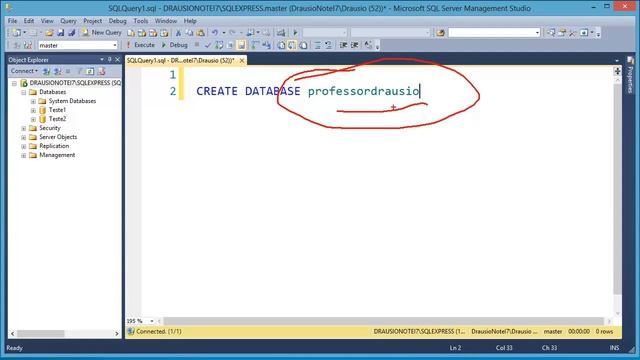Click Object Explorer connect server icon
640x360 pixels.
click(x=47, y=71)
